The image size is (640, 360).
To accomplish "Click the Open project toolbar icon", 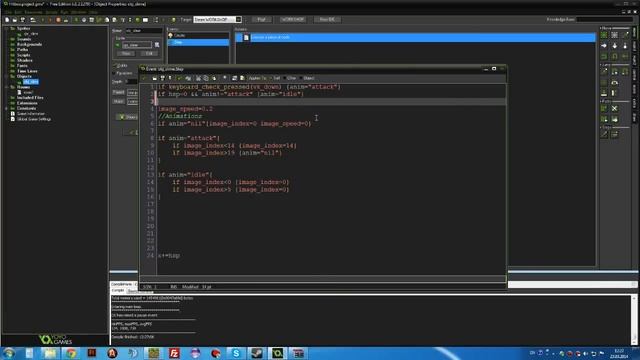I will click(15, 20).
